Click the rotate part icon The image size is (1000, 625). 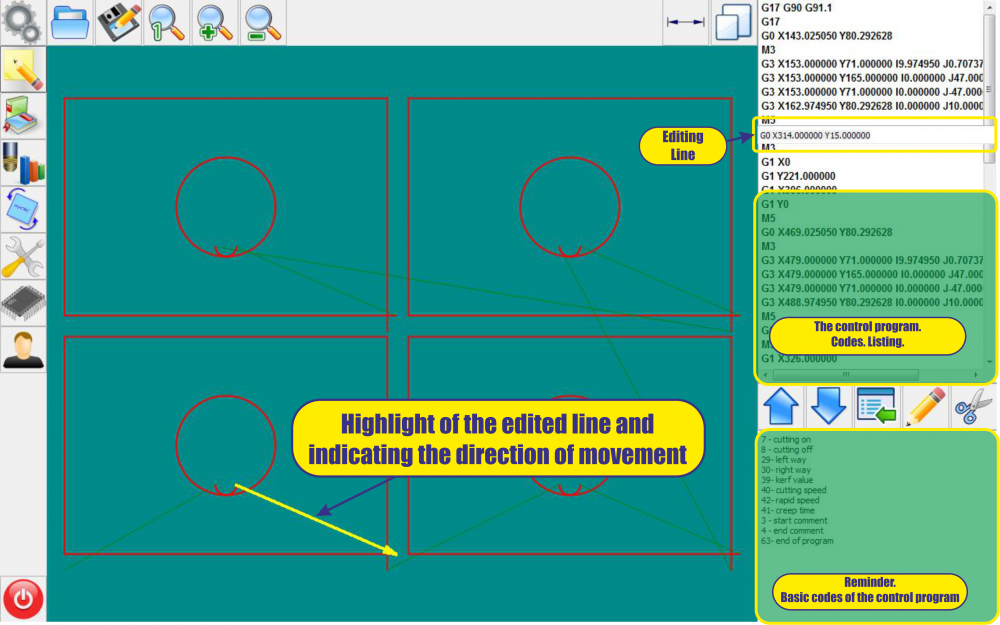pos(22,209)
